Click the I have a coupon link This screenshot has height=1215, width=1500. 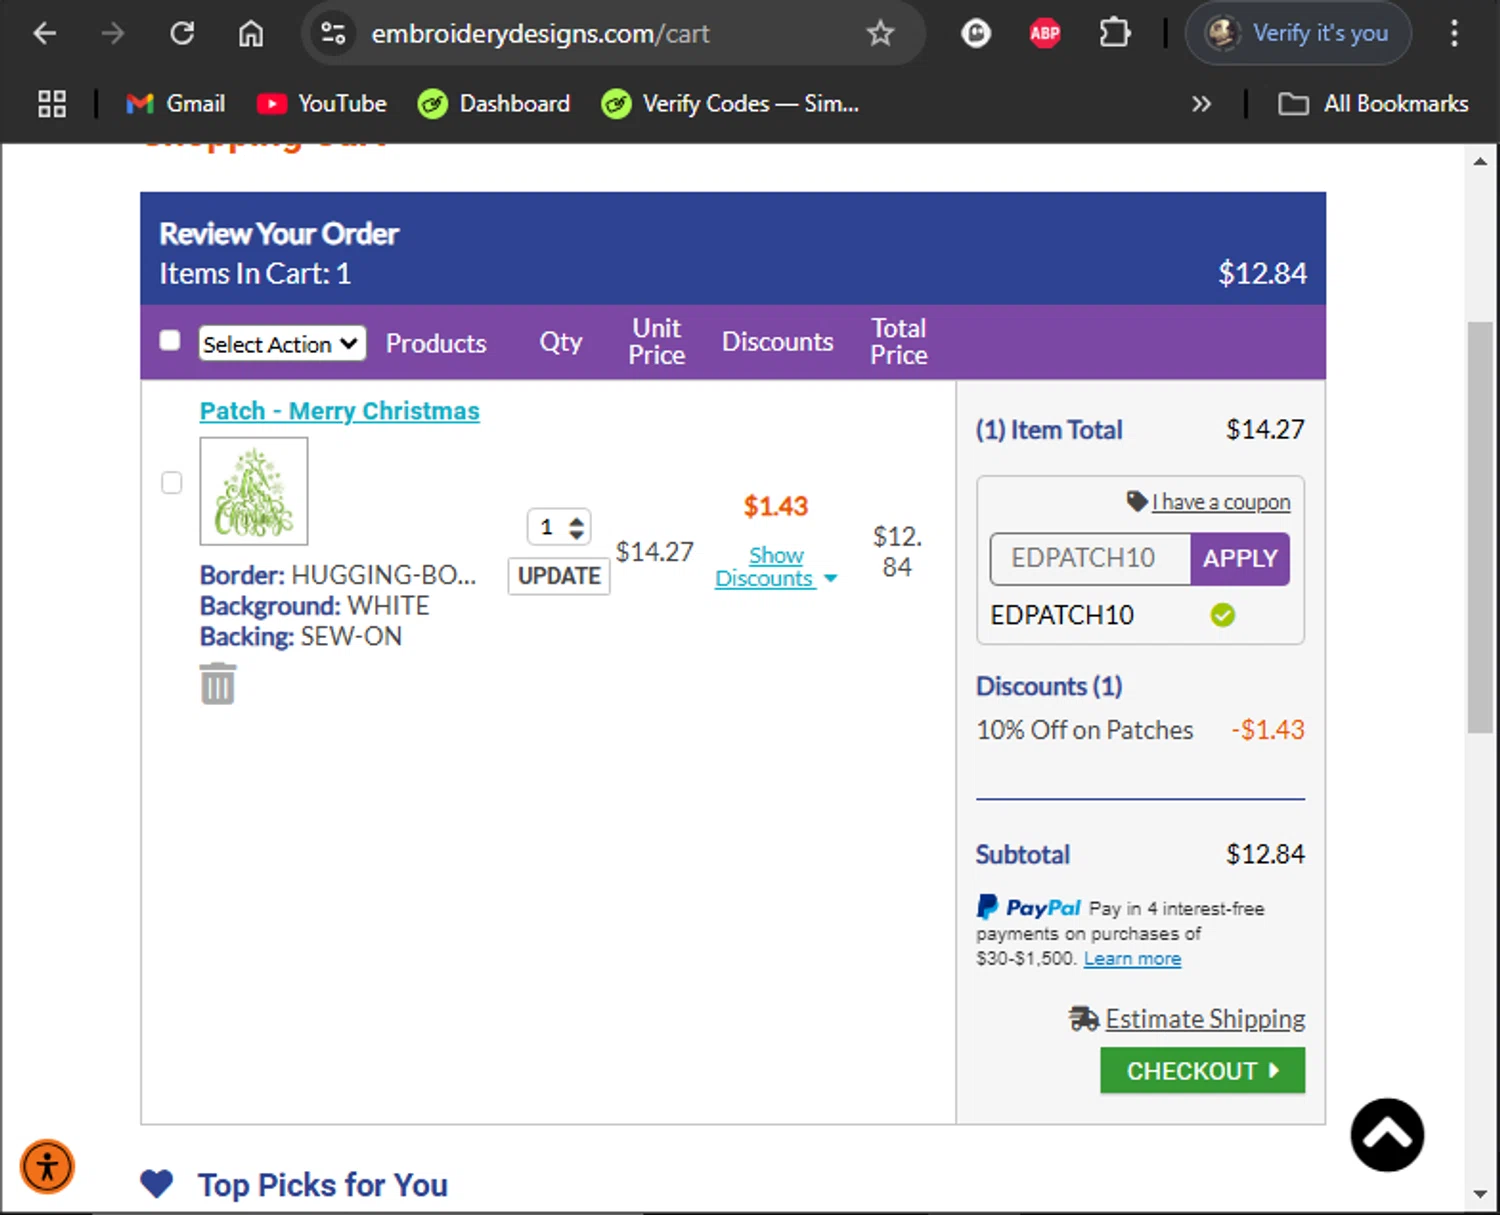[1221, 502]
